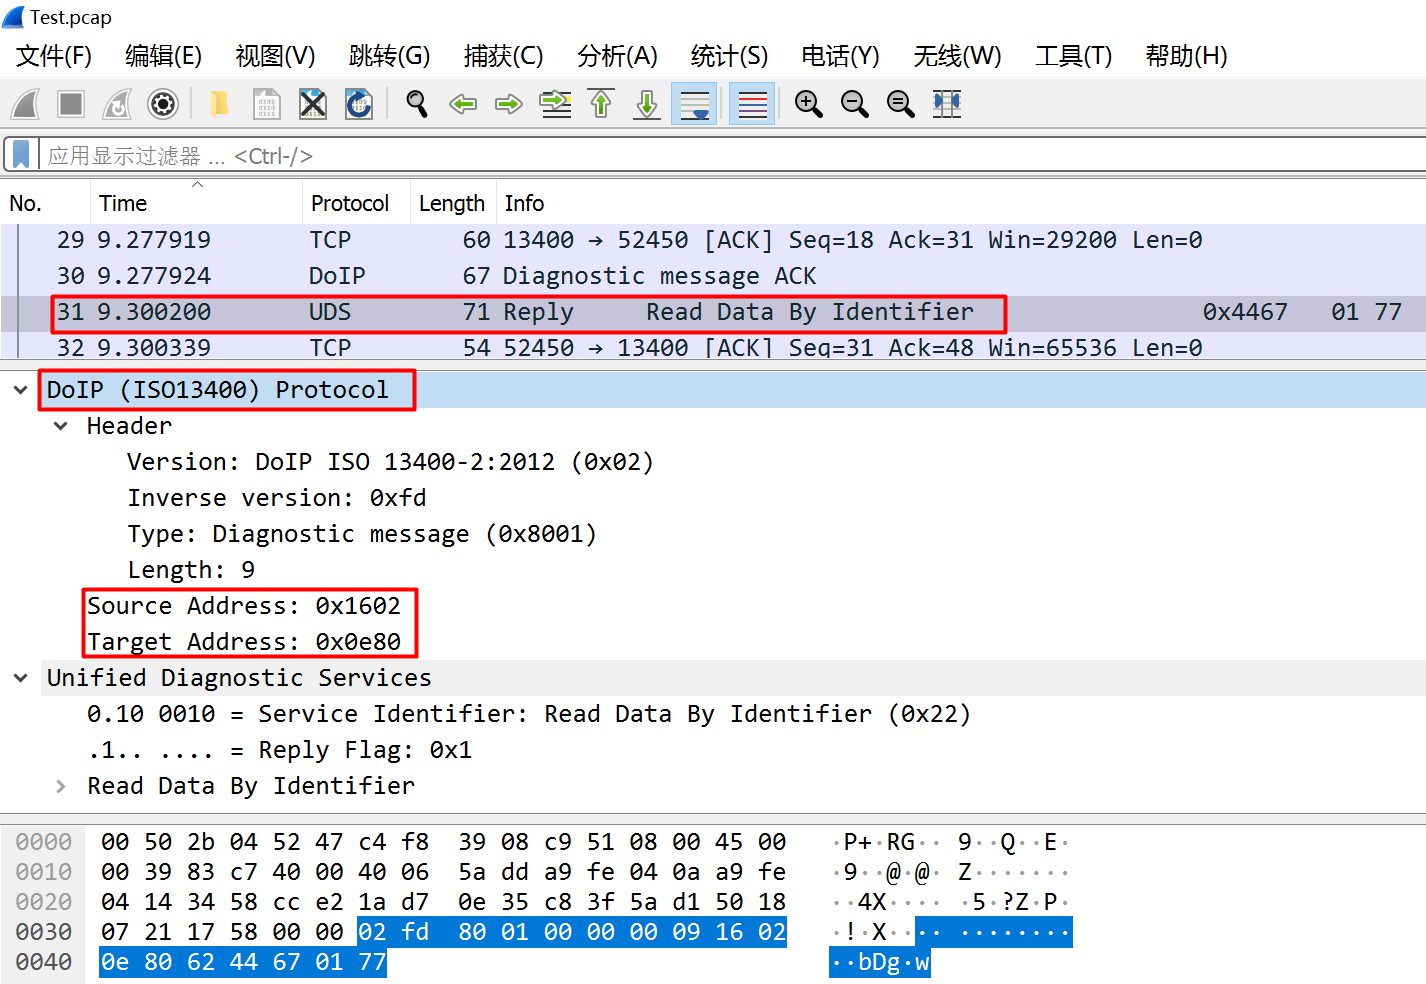Open the display filter bookmarks
1426x984 pixels.
[20, 154]
